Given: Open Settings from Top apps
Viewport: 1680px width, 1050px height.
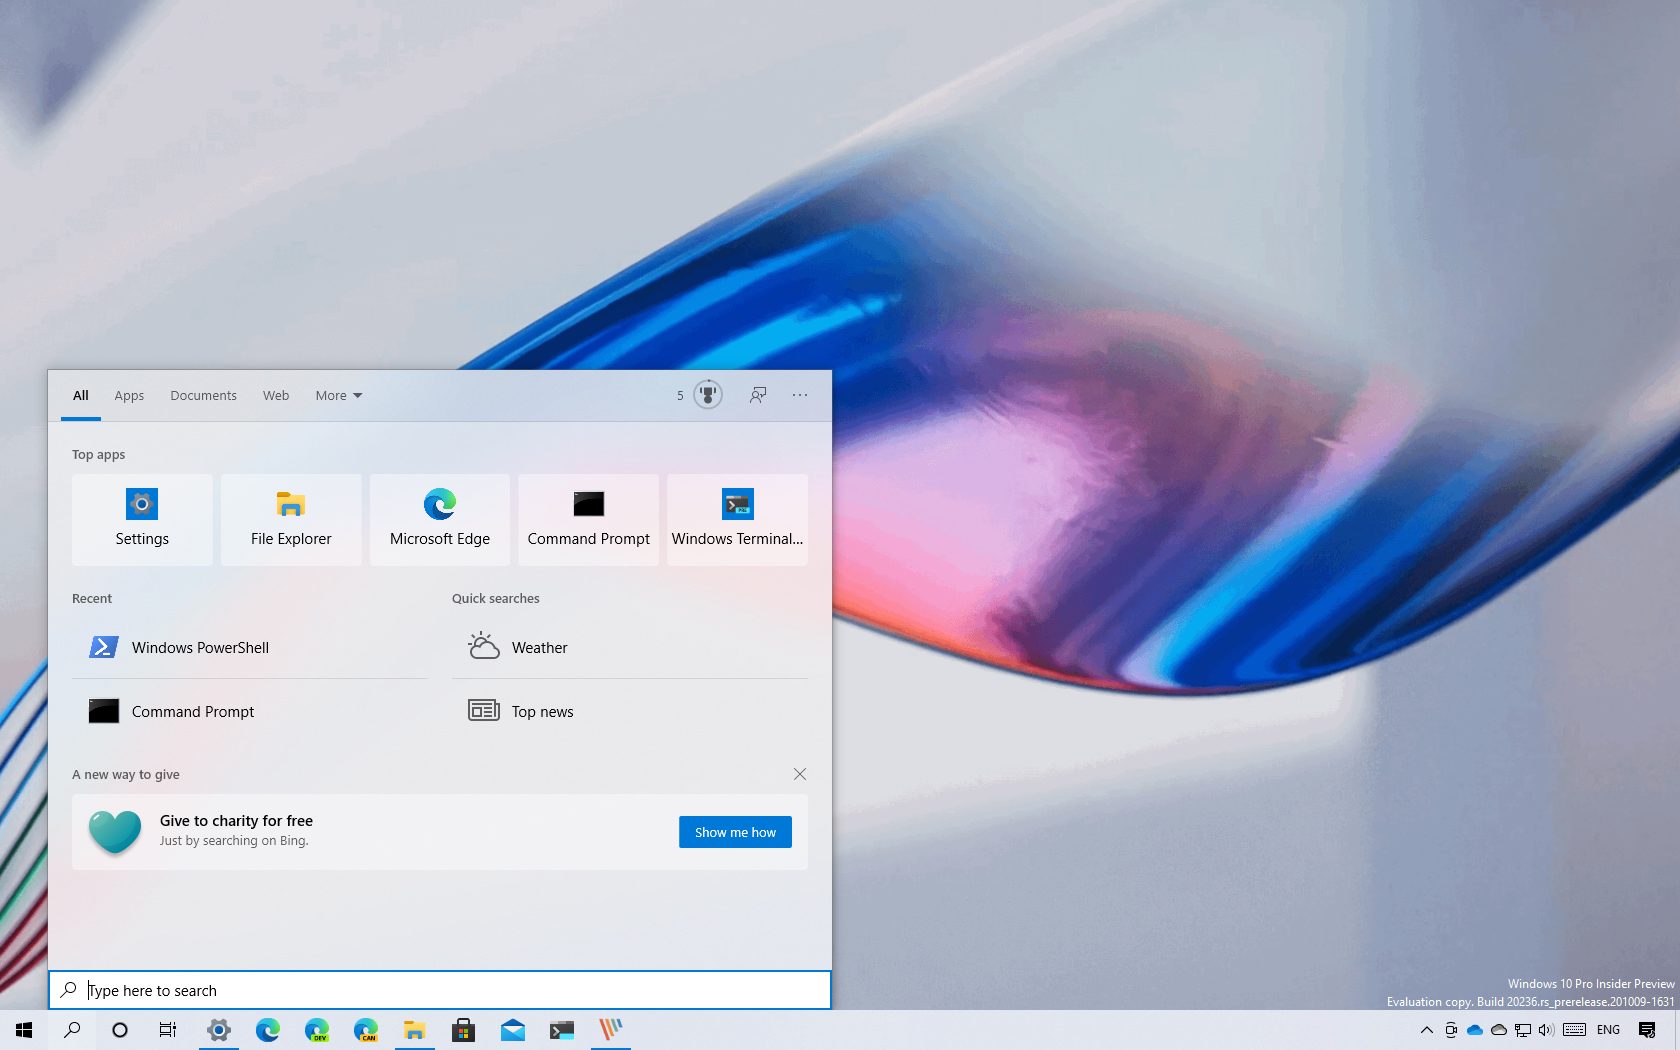Looking at the screenshot, I should pos(142,520).
